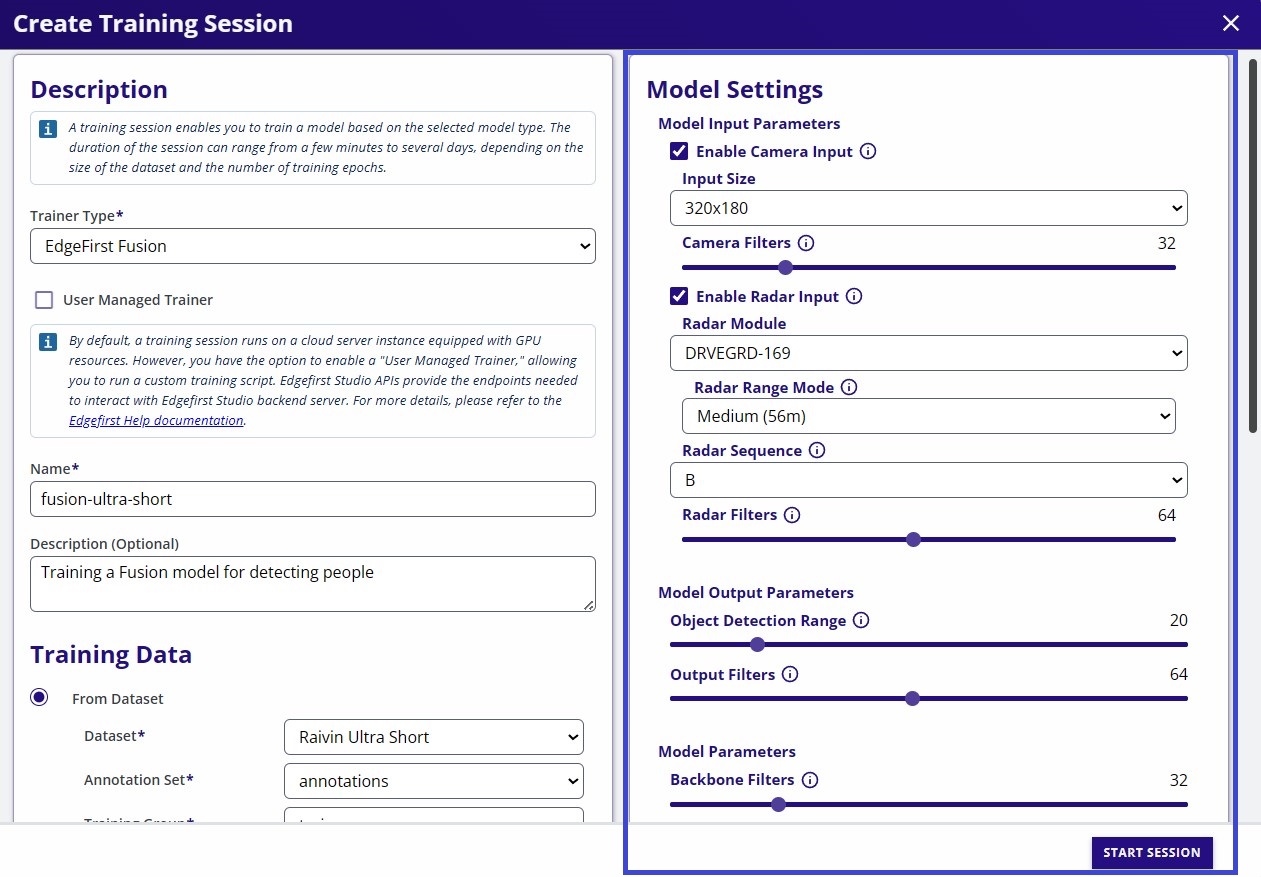Click the Radar Range Mode info icon
The width and height of the screenshot is (1261, 877).
point(848,387)
